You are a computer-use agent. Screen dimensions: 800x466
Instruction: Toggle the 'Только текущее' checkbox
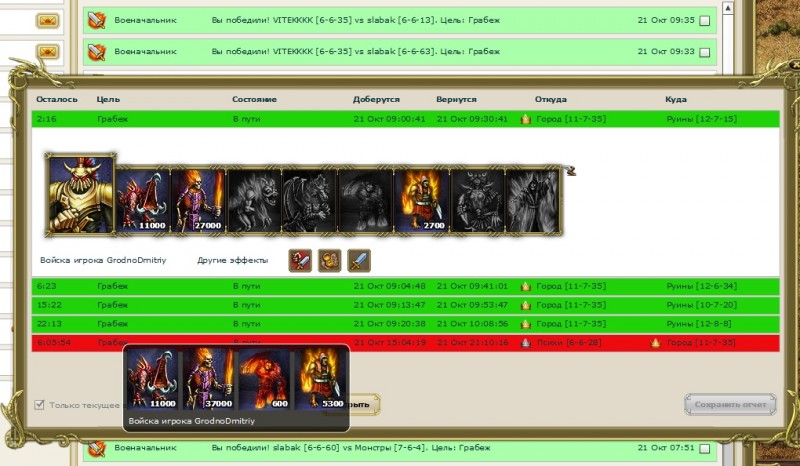(x=40, y=405)
